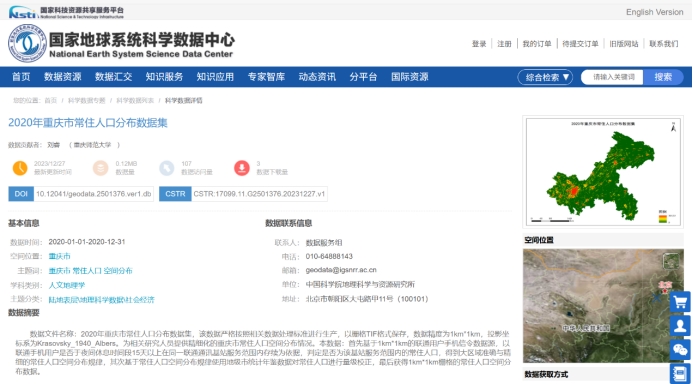Switch to English Version

pos(655,12)
